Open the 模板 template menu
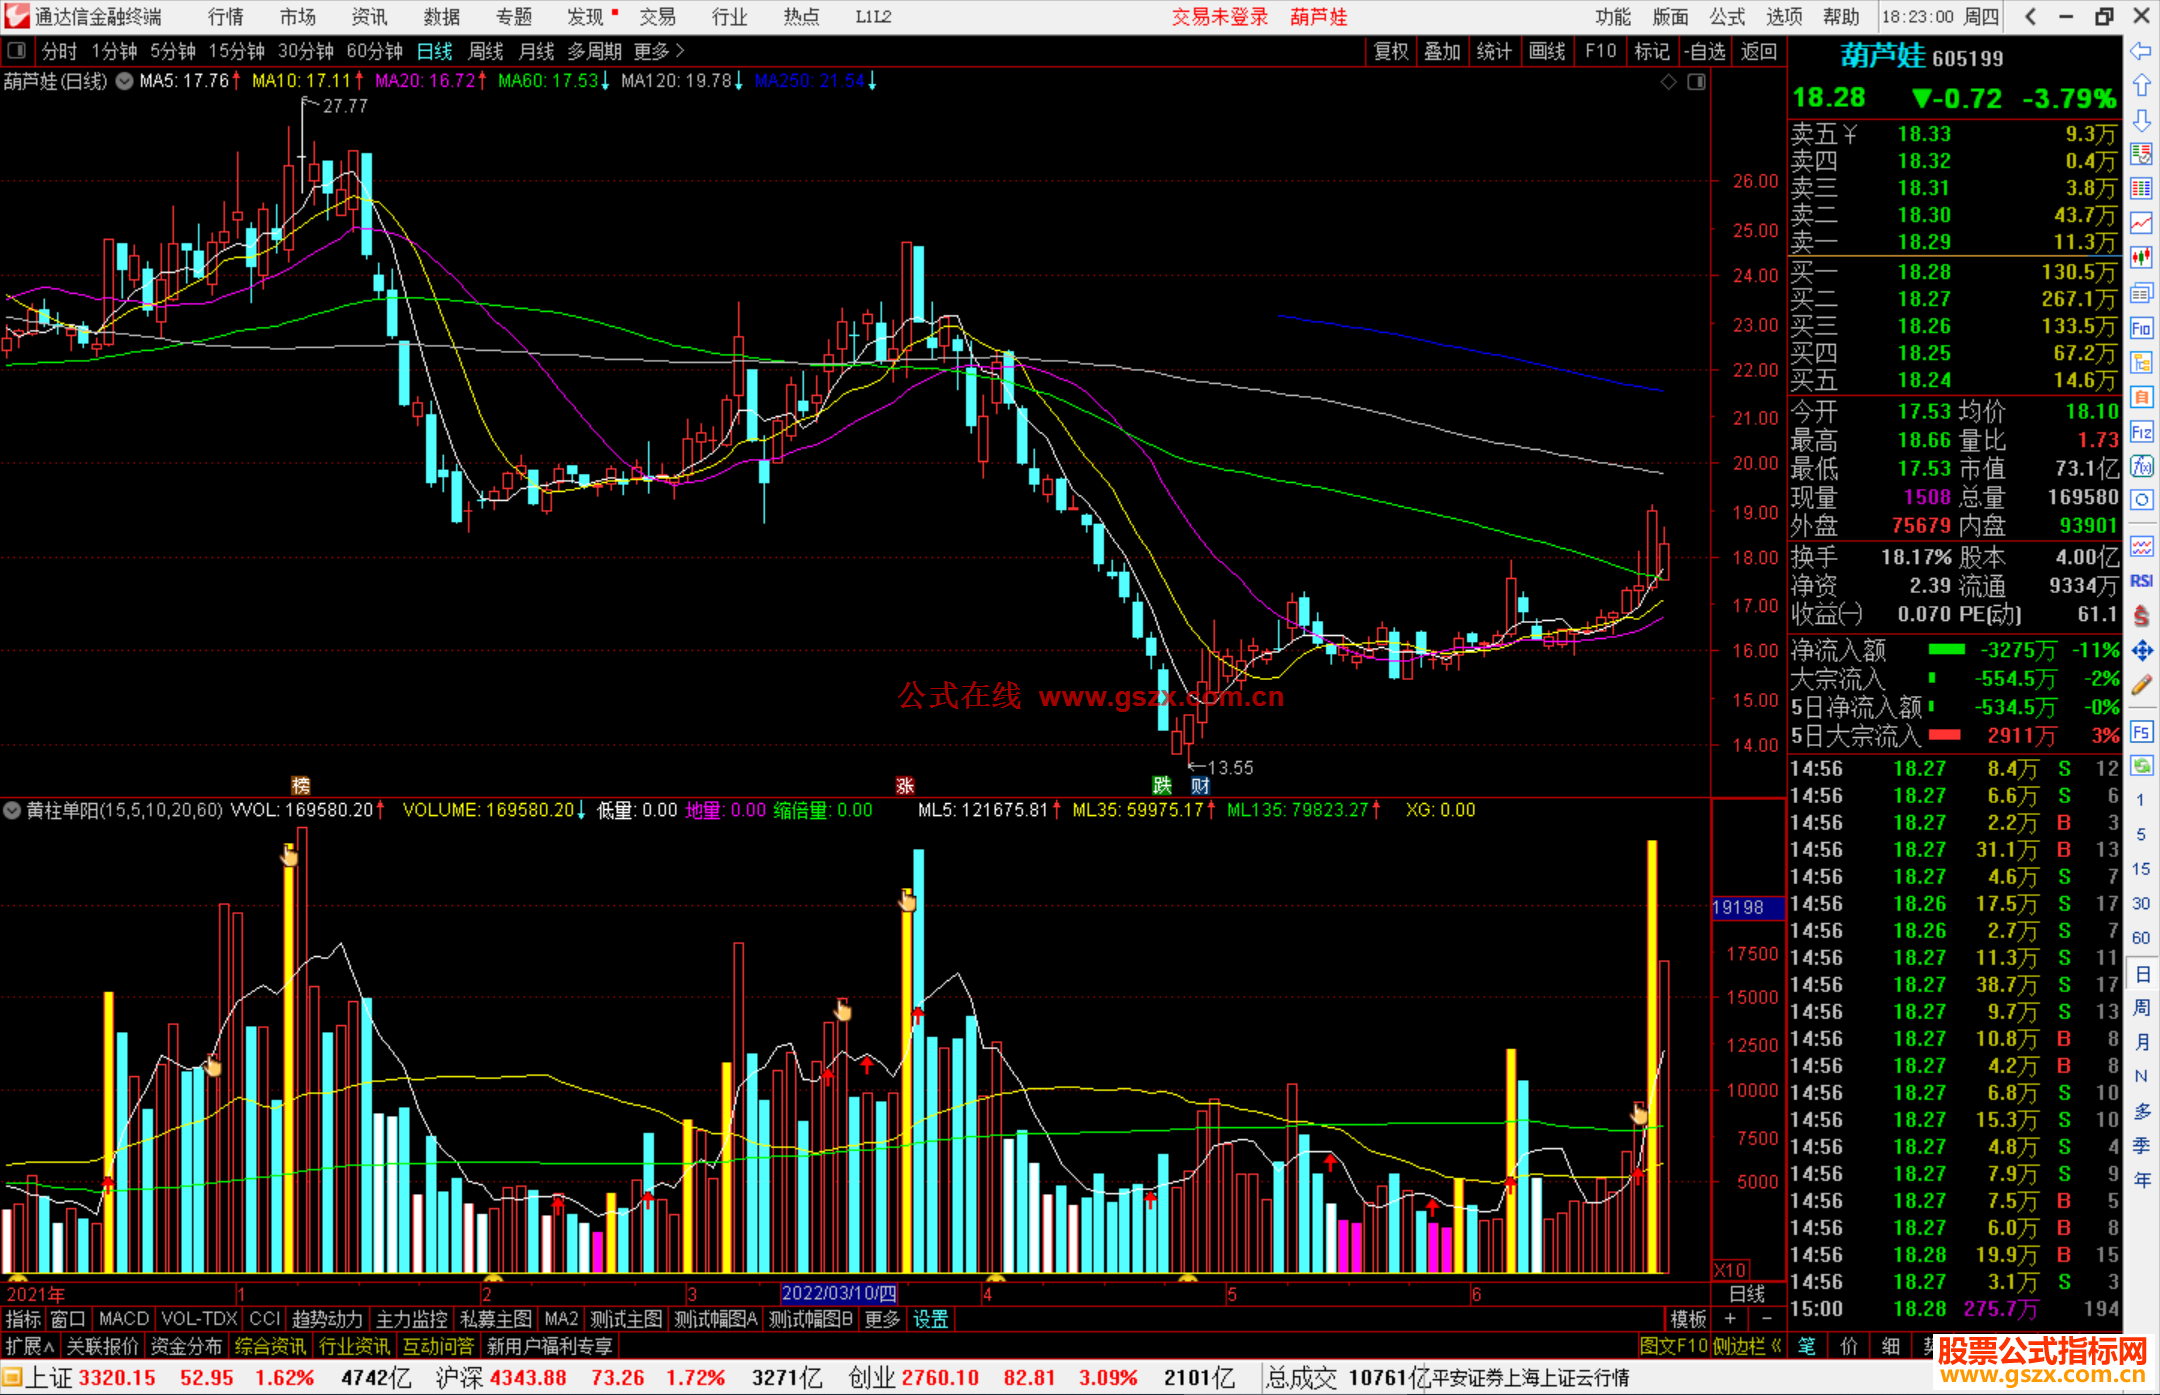This screenshot has width=2160, height=1395. tap(1688, 1319)
